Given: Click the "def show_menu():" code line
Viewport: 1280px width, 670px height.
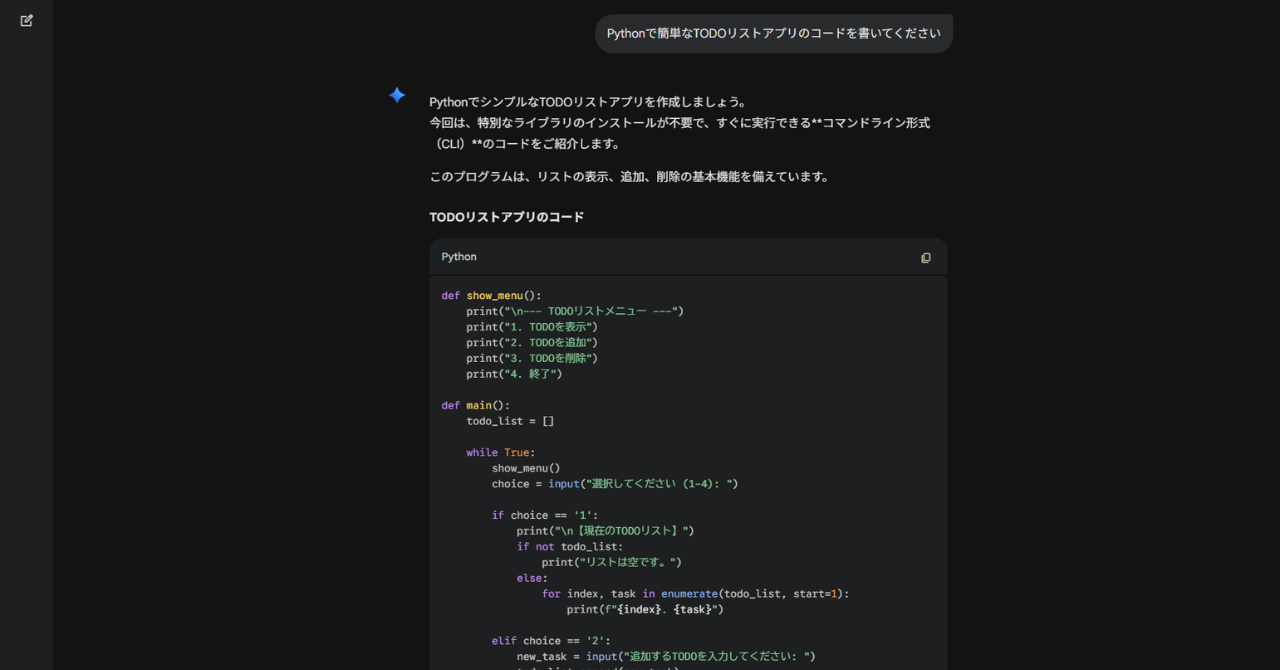Looking at the screenshot, I should point(491,296).
